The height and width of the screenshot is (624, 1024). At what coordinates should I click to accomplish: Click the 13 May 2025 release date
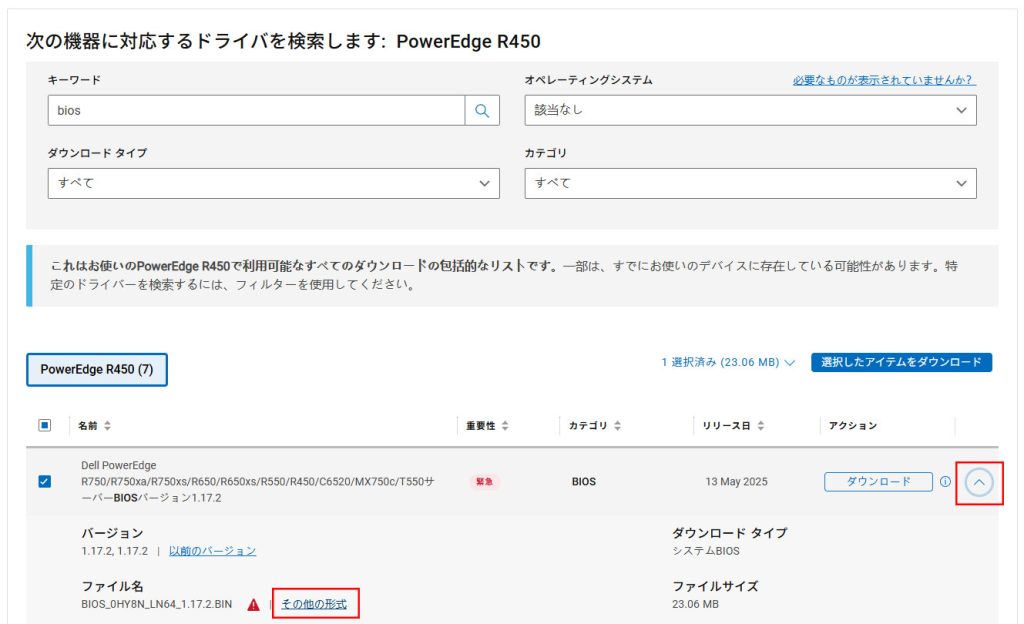pyautogui.click(x=736, y=482)
